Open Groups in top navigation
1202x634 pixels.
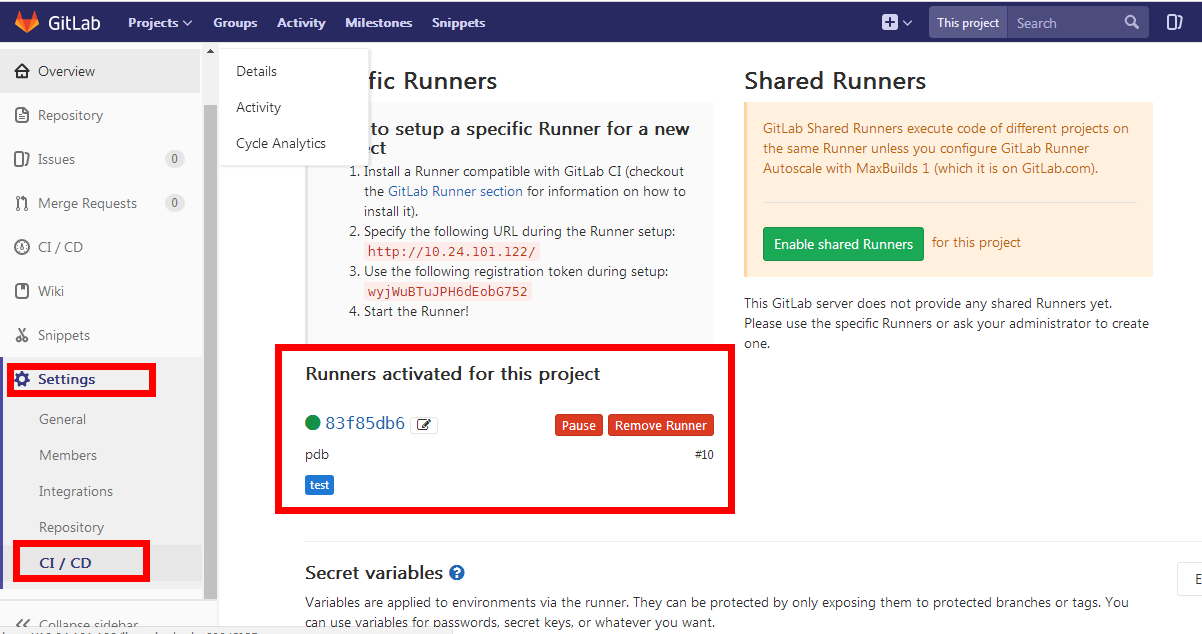point(235,22)
